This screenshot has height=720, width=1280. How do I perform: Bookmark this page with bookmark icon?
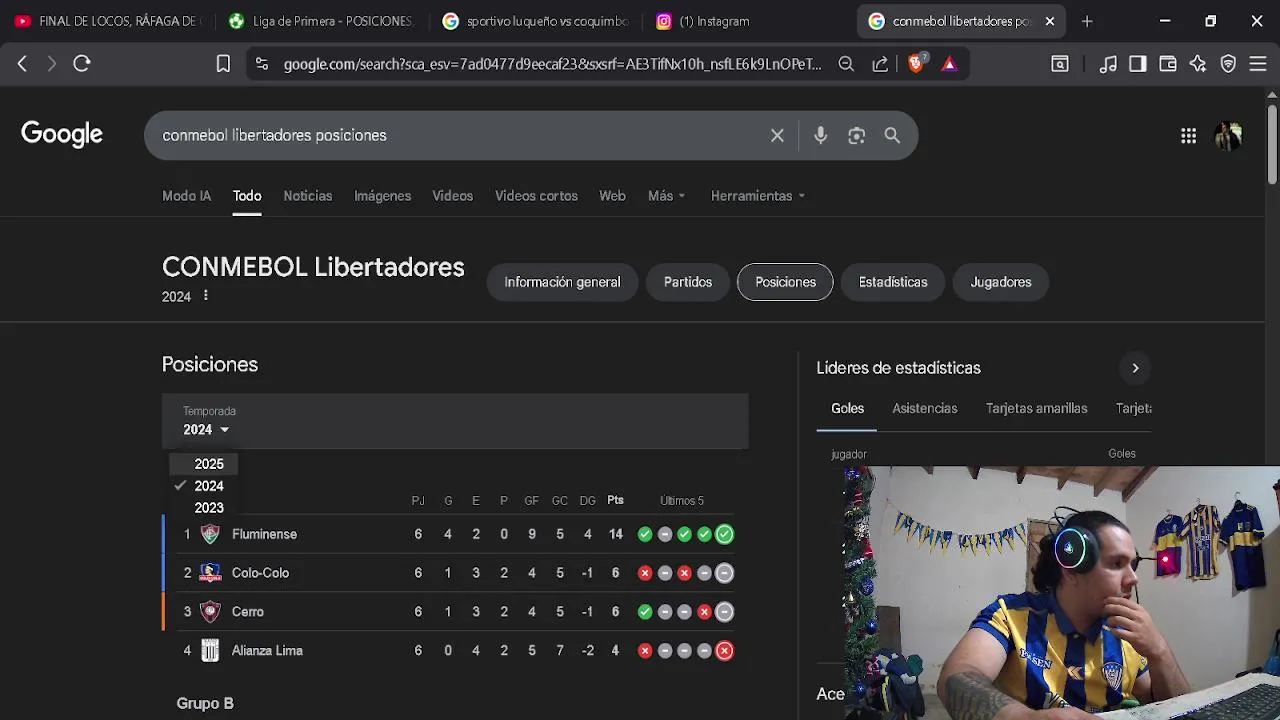point(223,64)
